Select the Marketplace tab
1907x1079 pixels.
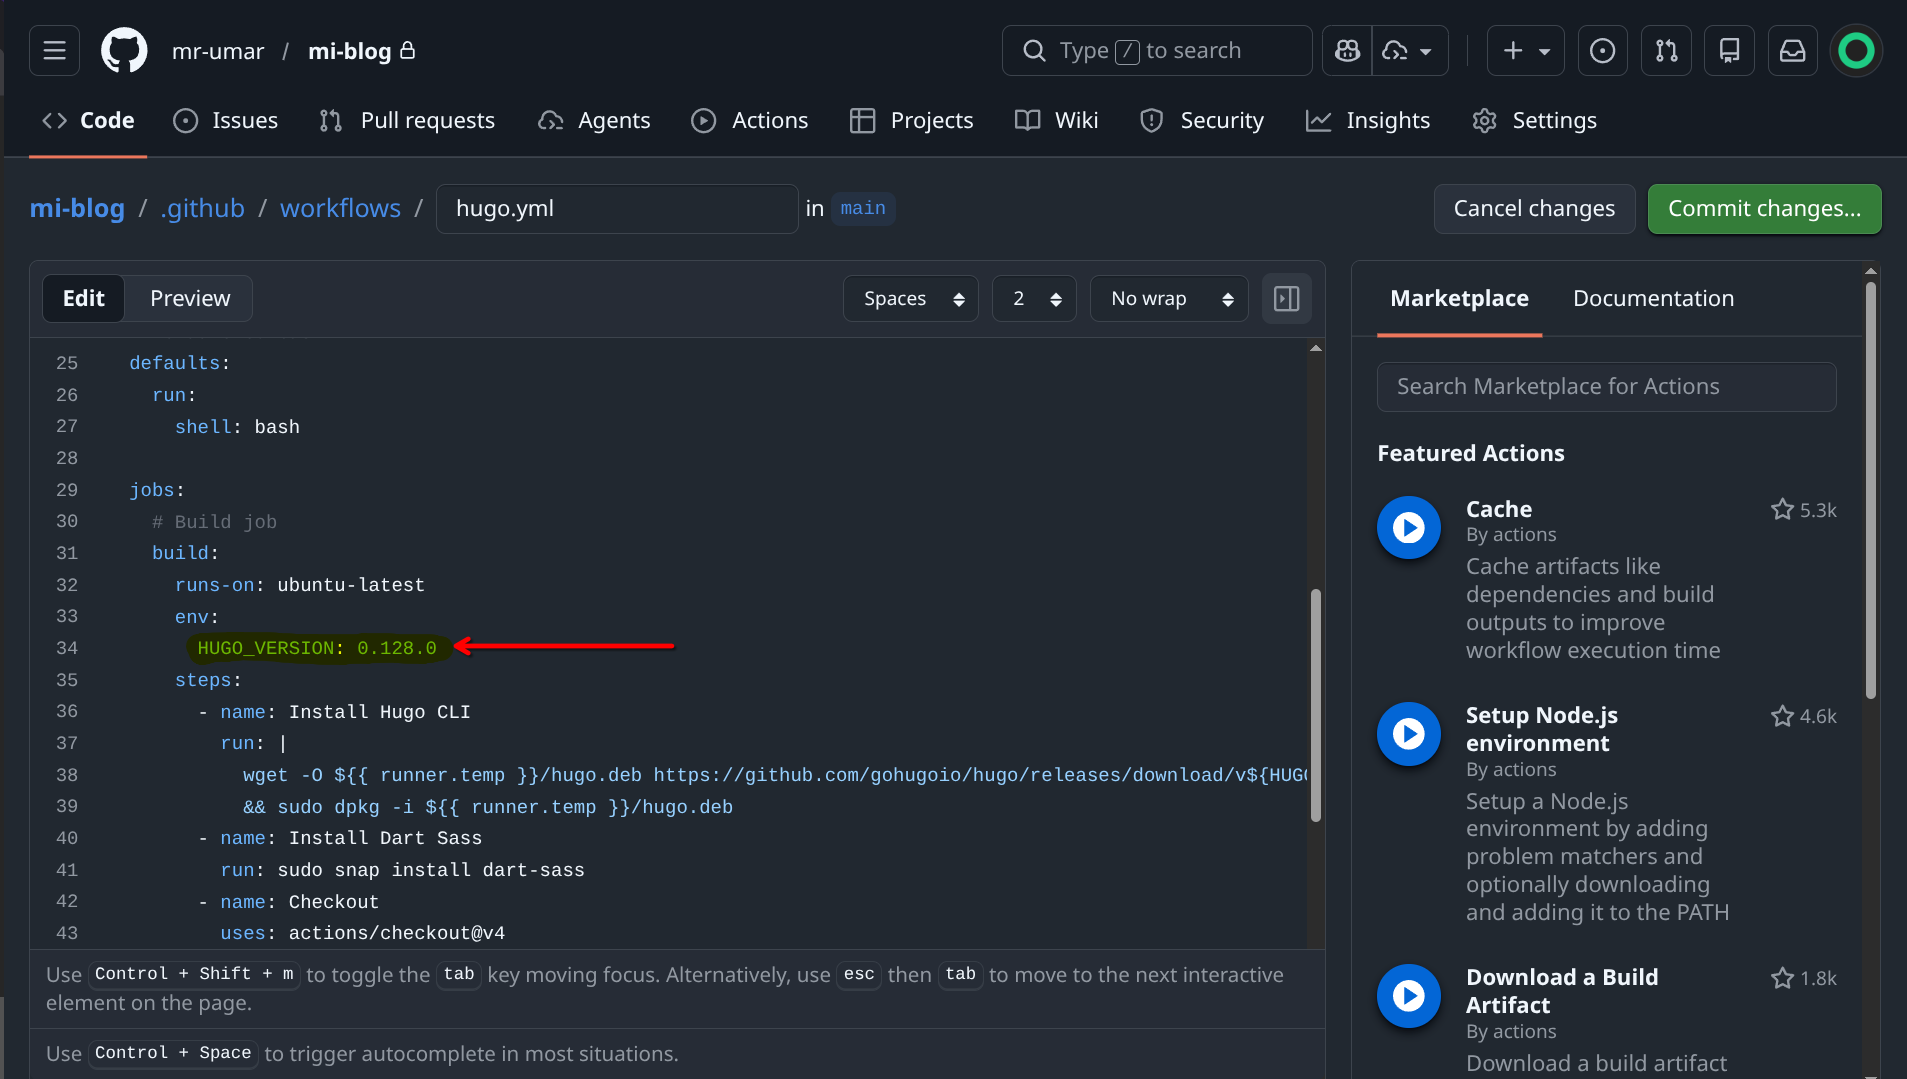pos(1459,299)
